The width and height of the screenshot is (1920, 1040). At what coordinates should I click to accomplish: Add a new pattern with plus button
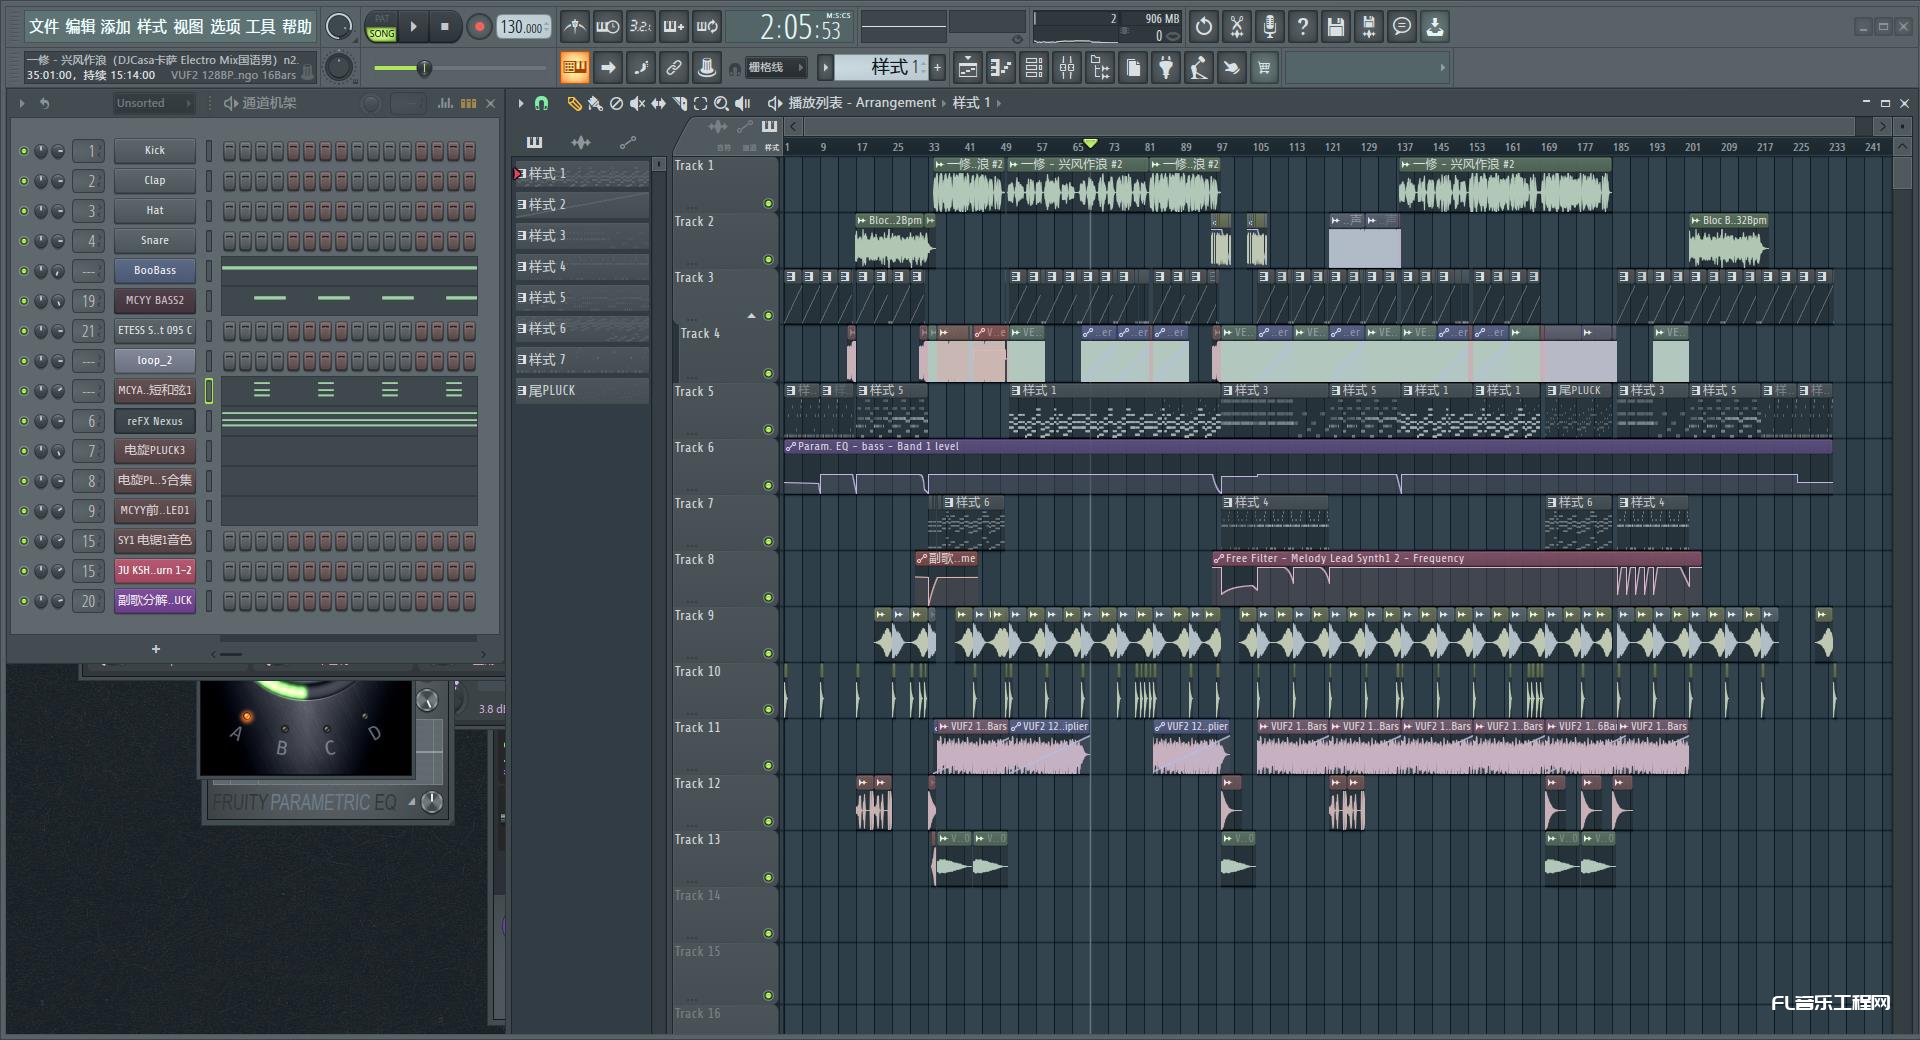coord(937,67)
